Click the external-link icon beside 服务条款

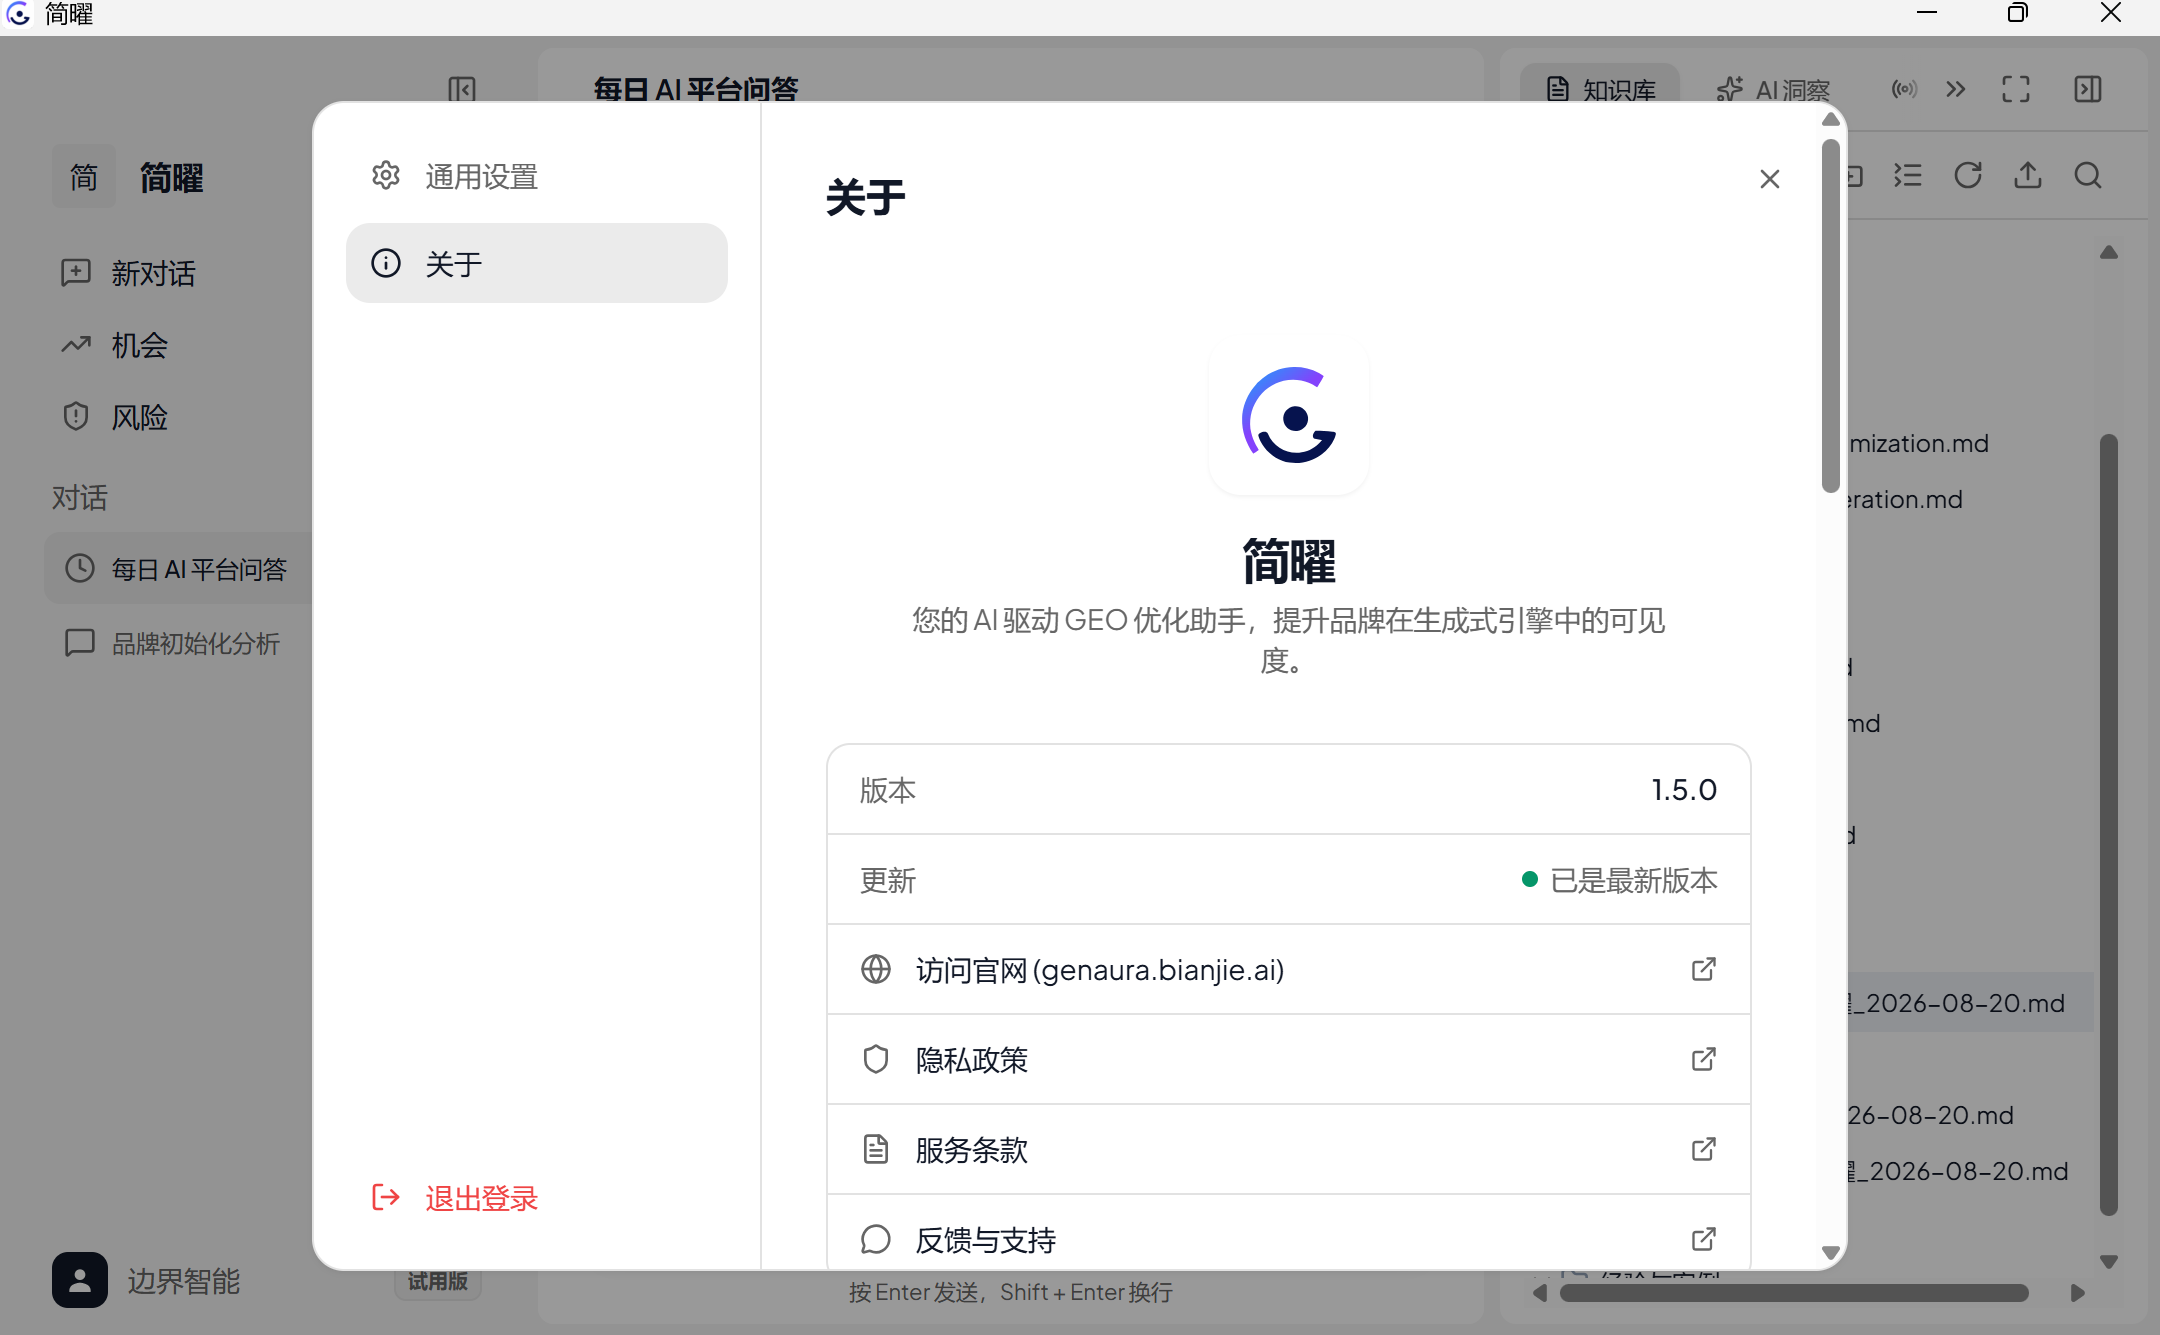pyautogui.click(x=1704, y=1149)
